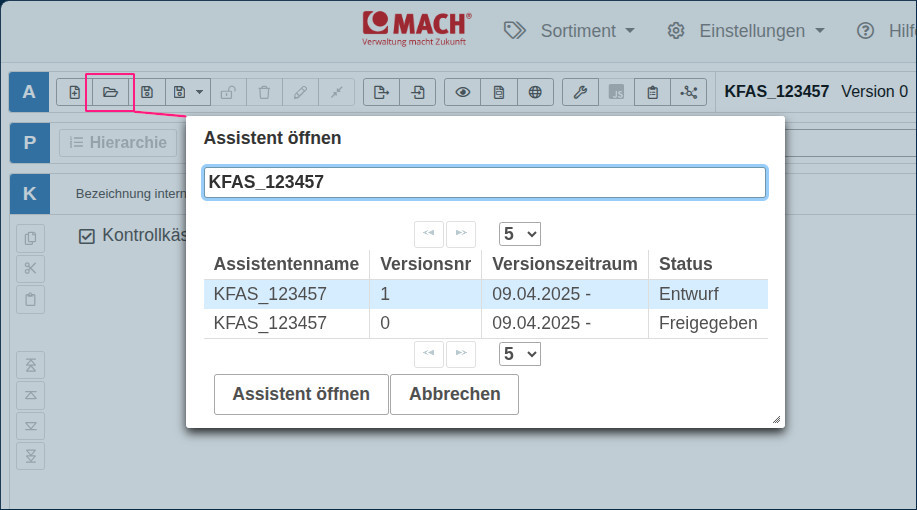Image resolution: width=917 pixels, height=510 pixels.
Task: Click the export arrow icon
Action: (381, 92)
